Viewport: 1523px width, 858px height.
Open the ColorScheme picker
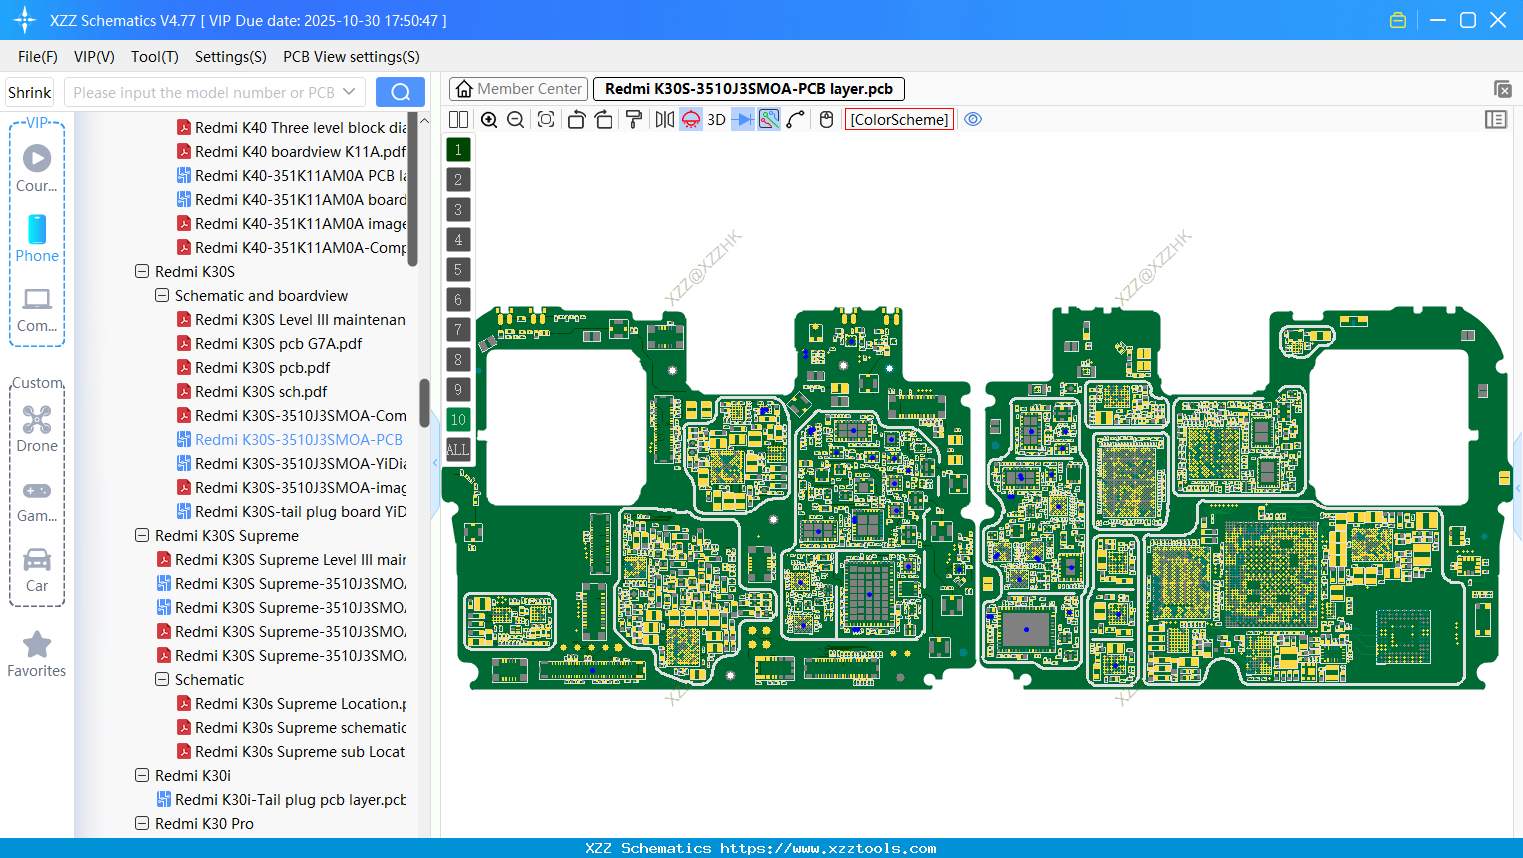pyautogui.click(x=898, y=119)
